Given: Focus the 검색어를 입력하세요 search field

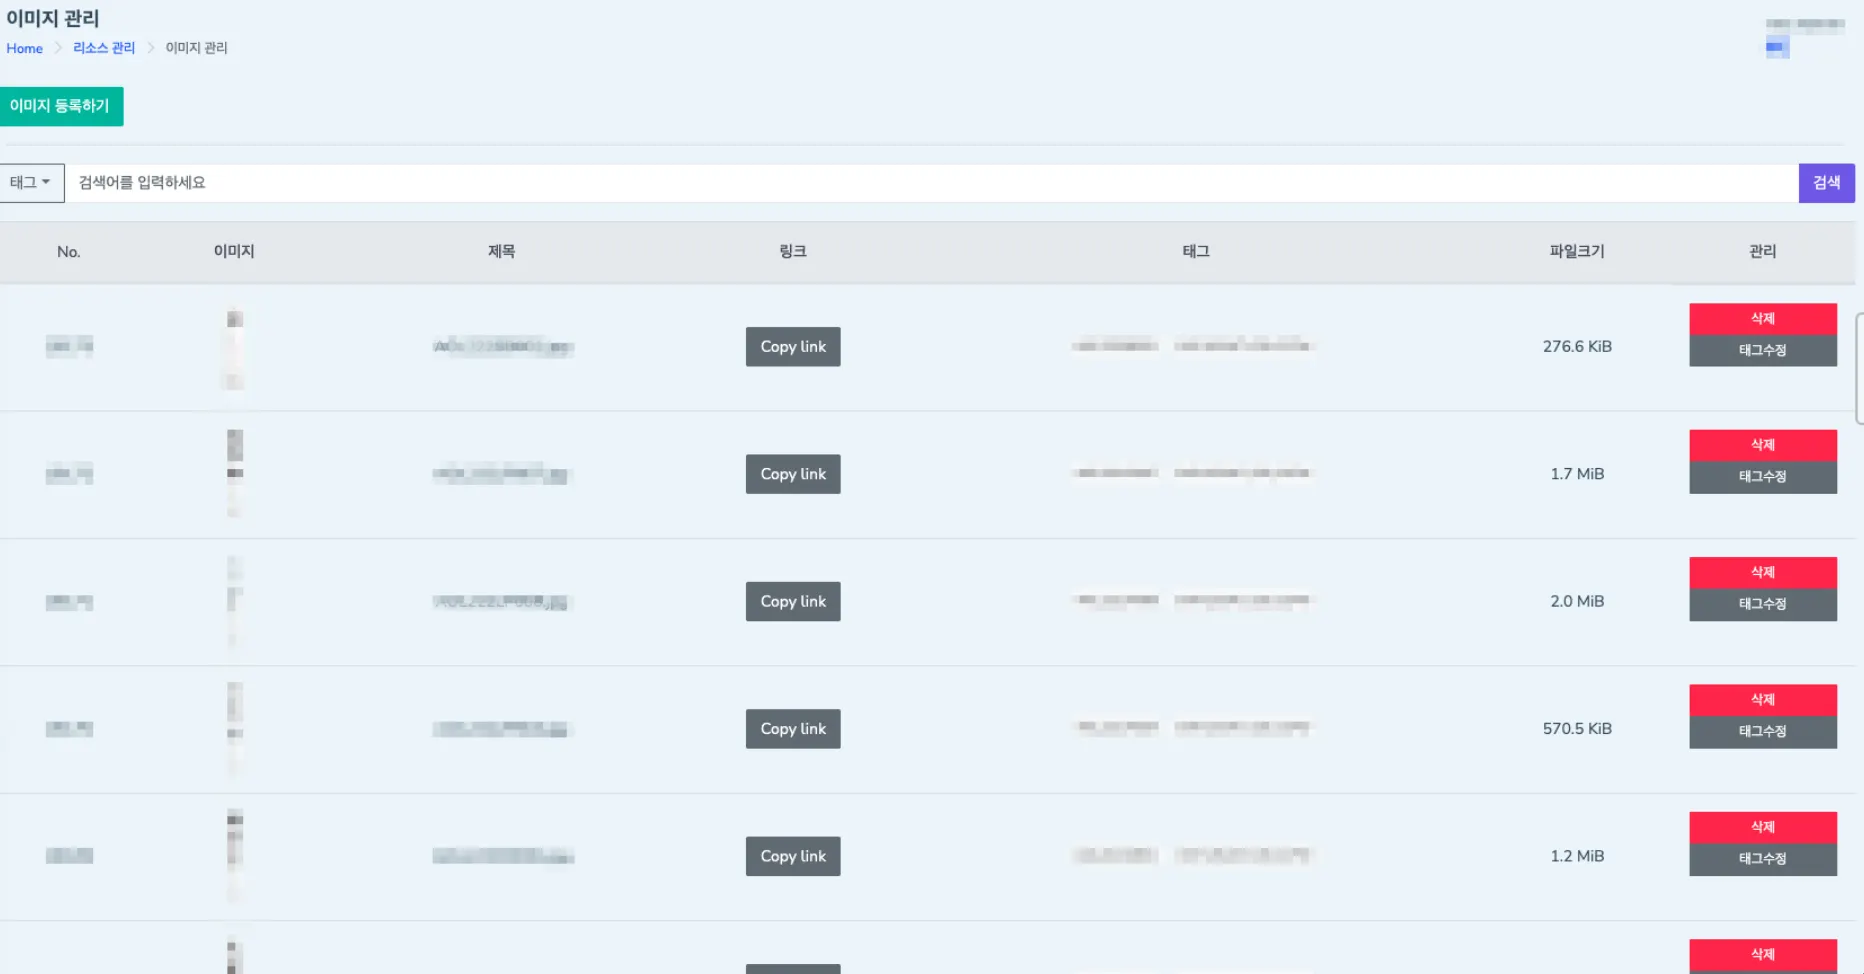Looking at the screenshot, I should click(931, 183).
